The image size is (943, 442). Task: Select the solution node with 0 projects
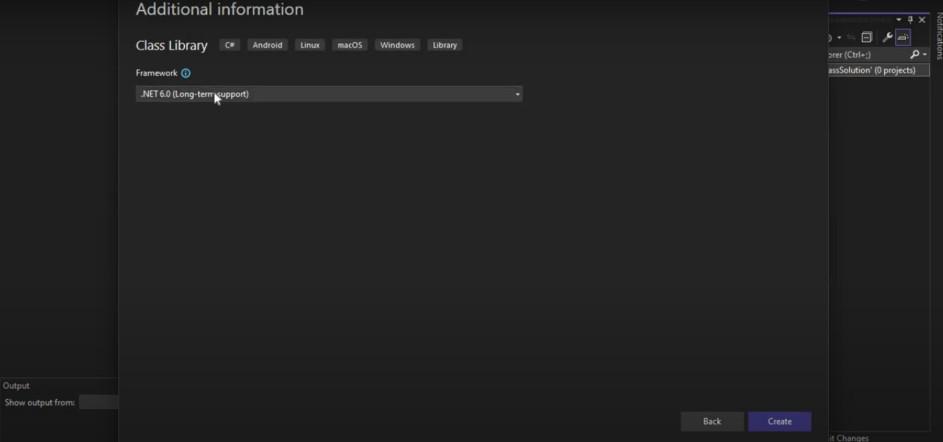pos(879,70)
